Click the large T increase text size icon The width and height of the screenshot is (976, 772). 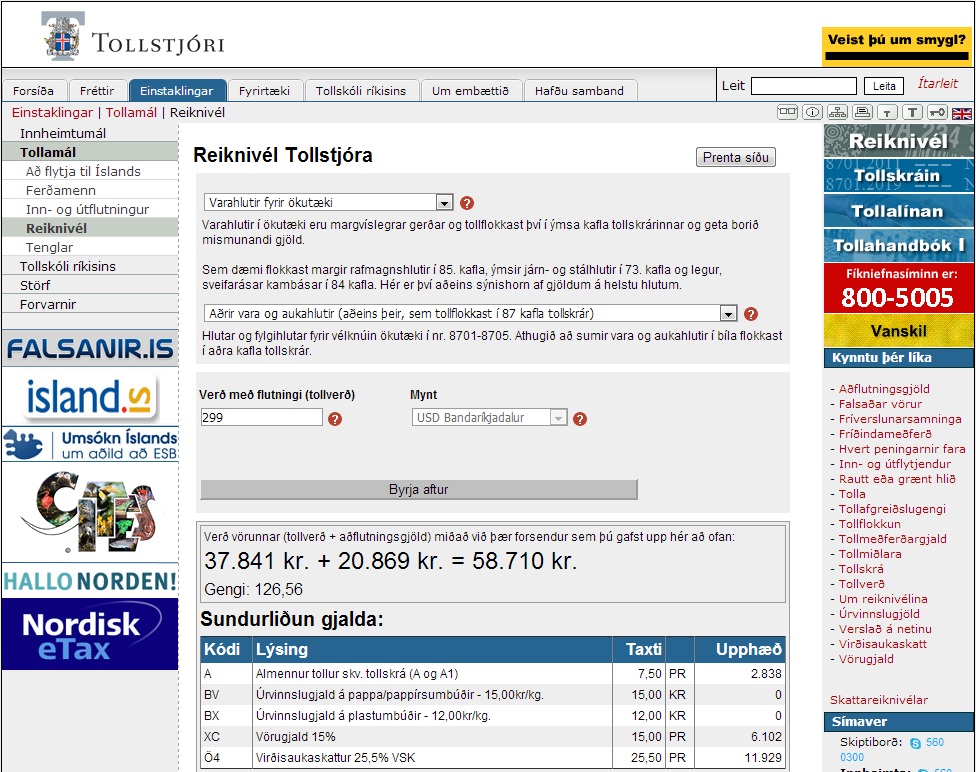tap(912, 113)
